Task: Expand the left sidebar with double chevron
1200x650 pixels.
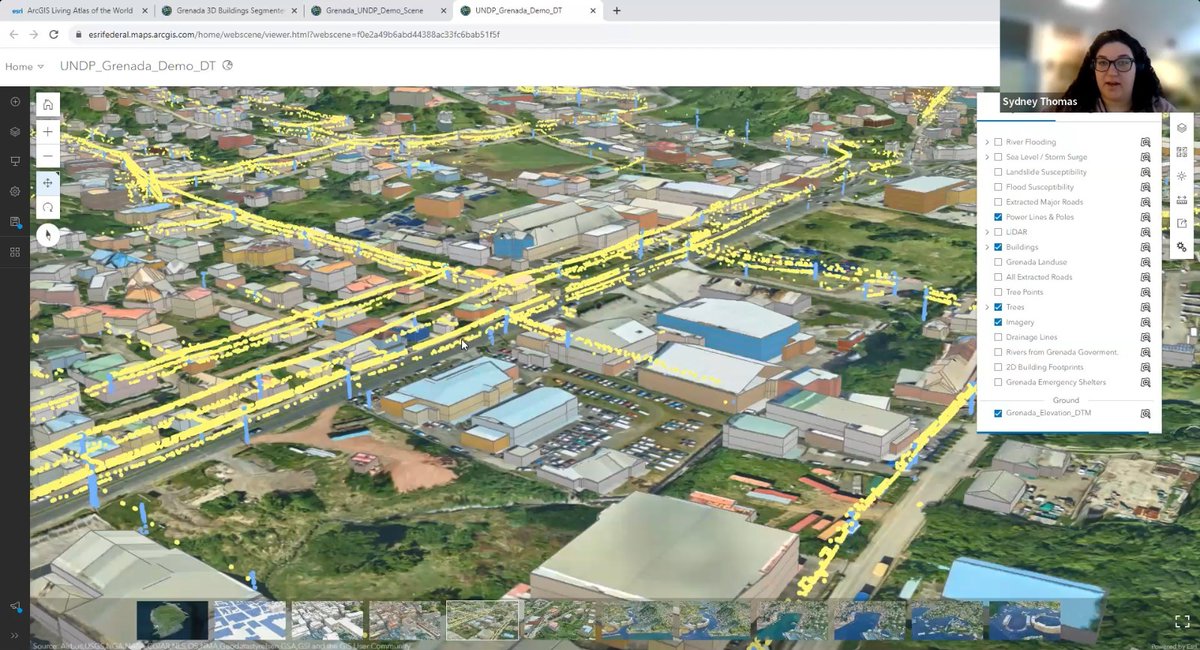Action: coord(15,635)
